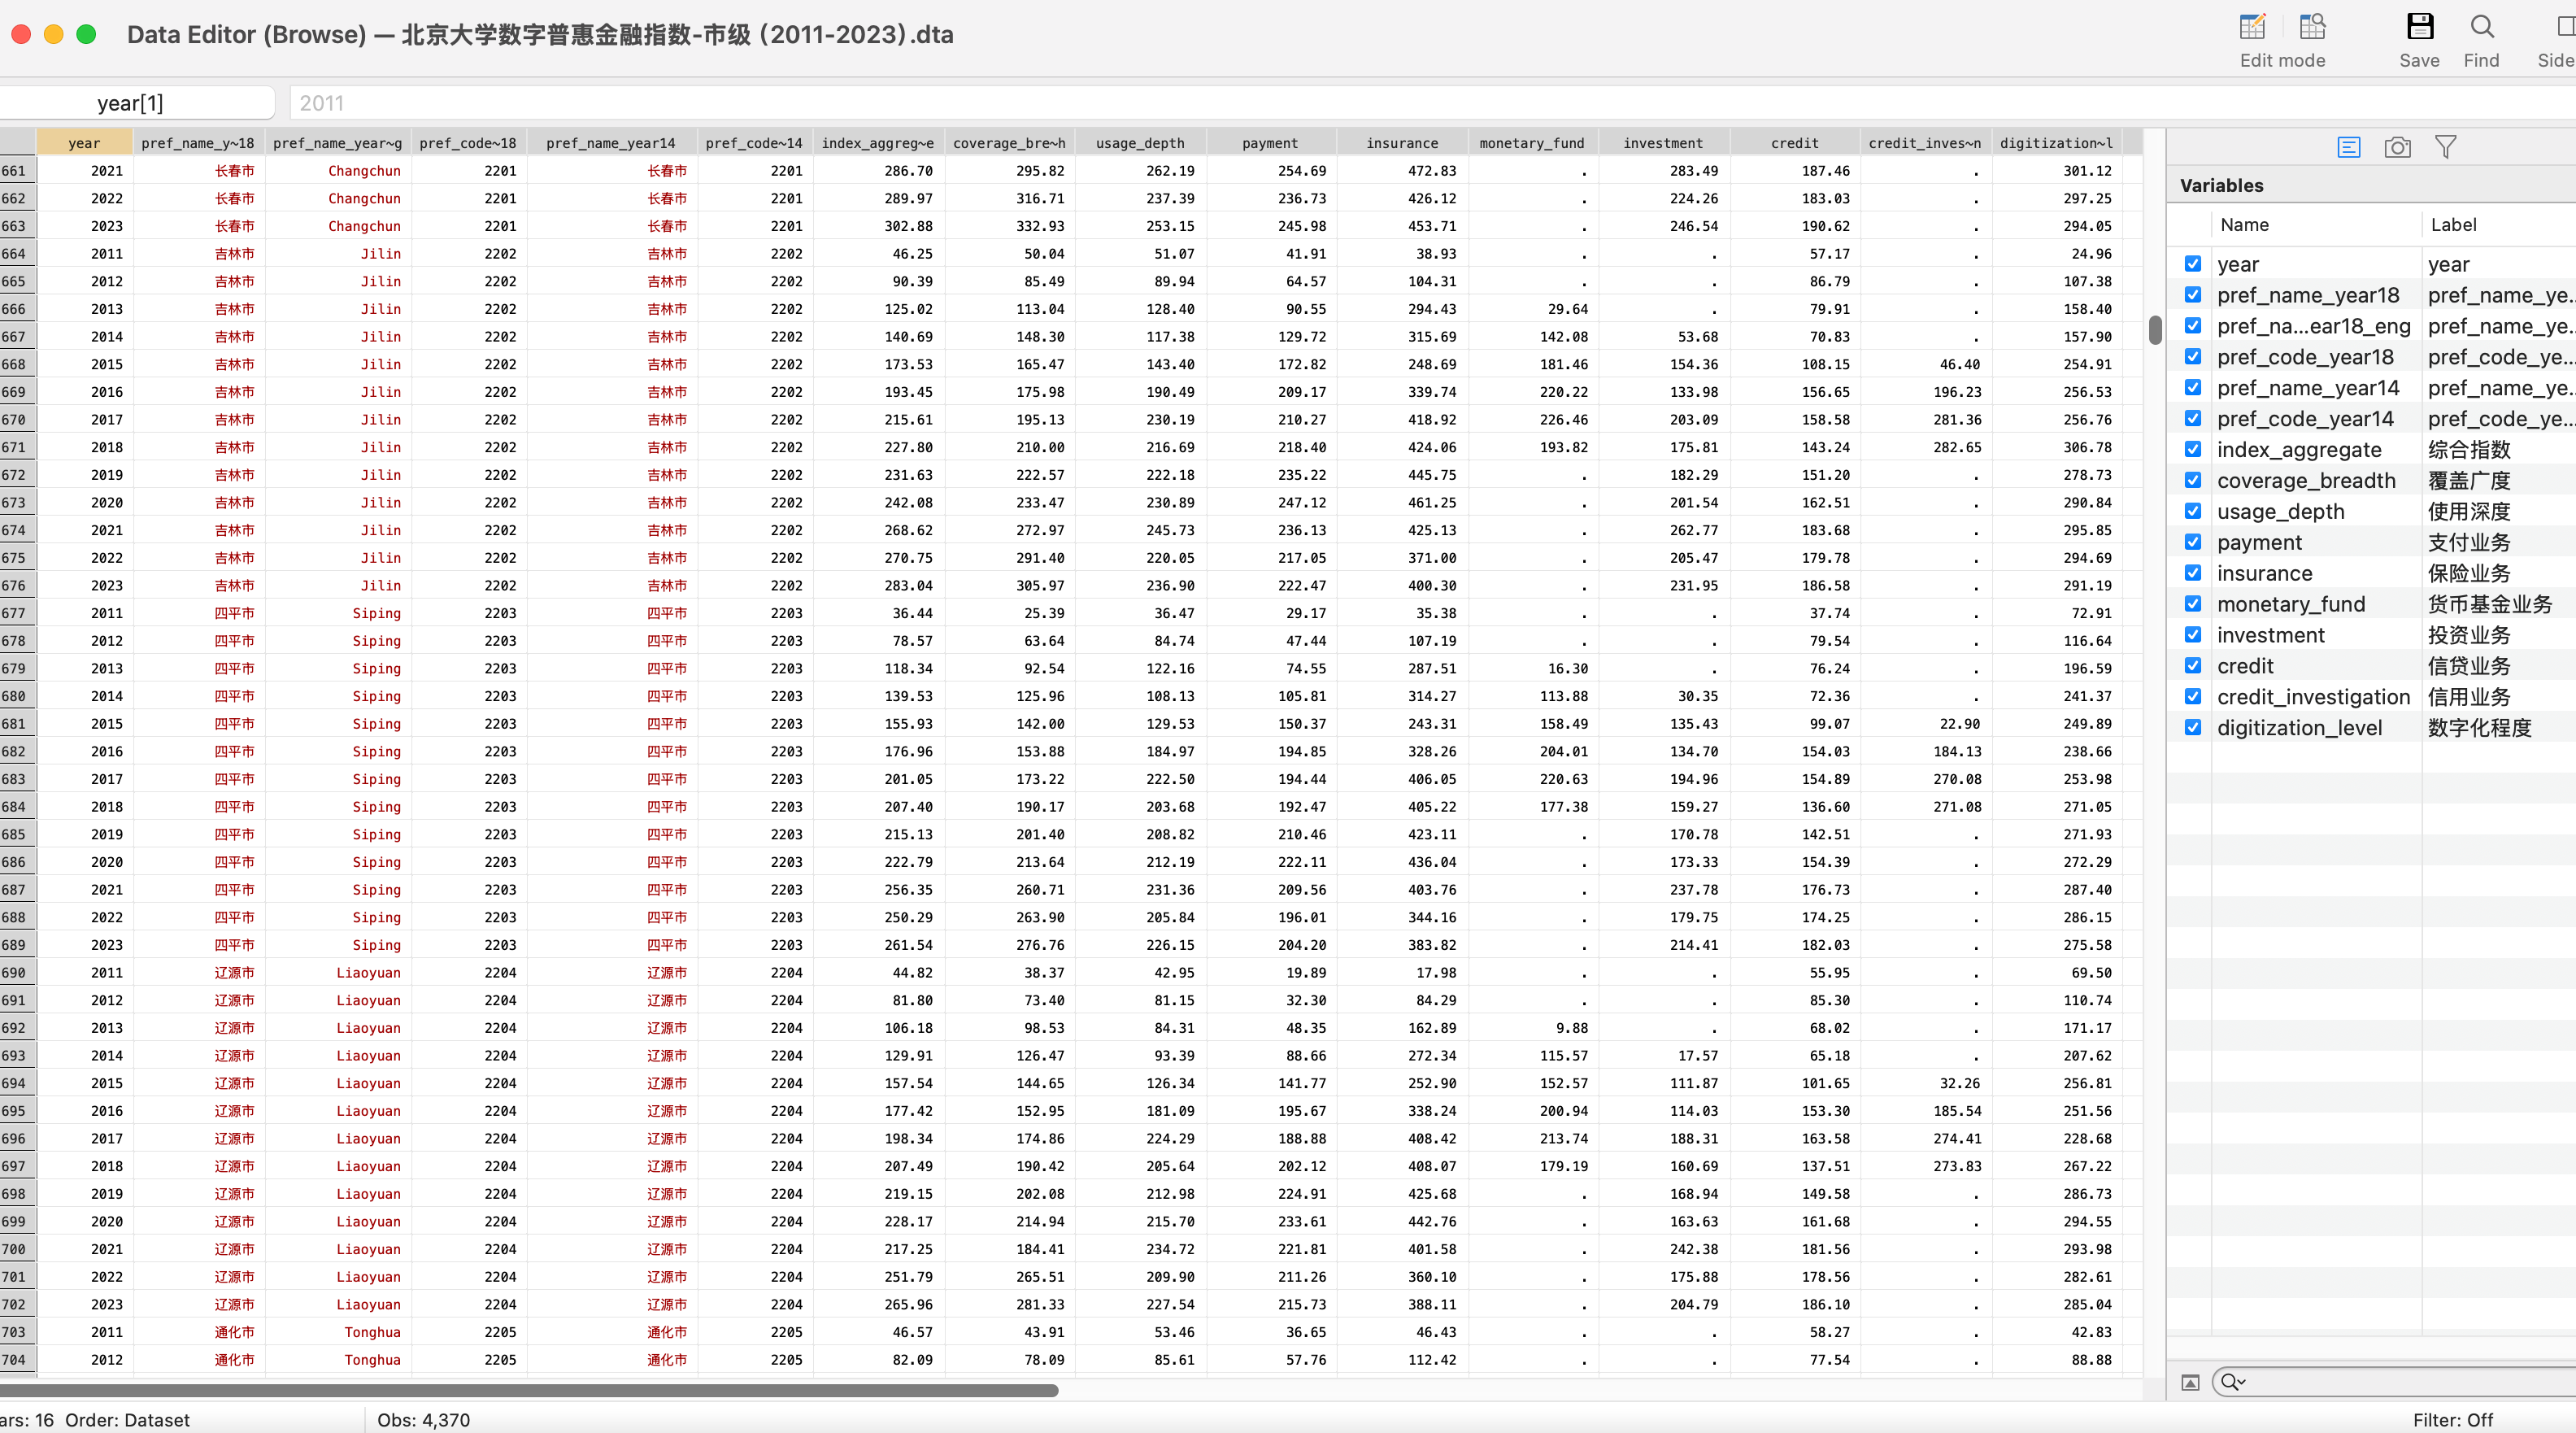Click the Label column header in Variables
This screenshot has height=1433, width=2576.
coord(2453,225)
